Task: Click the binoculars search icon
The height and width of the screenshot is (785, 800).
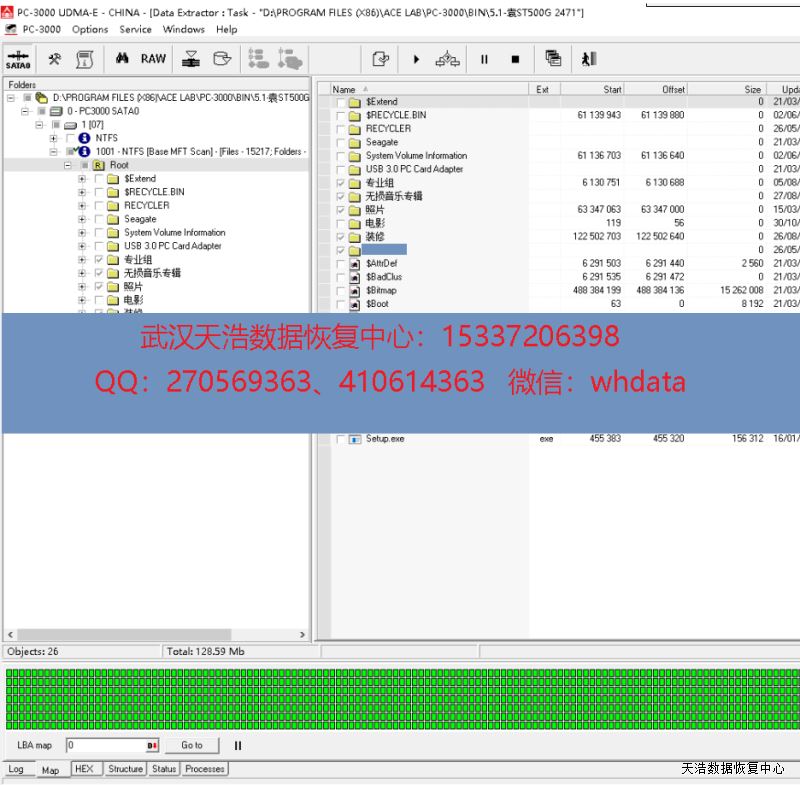Action: coord(122,59)
